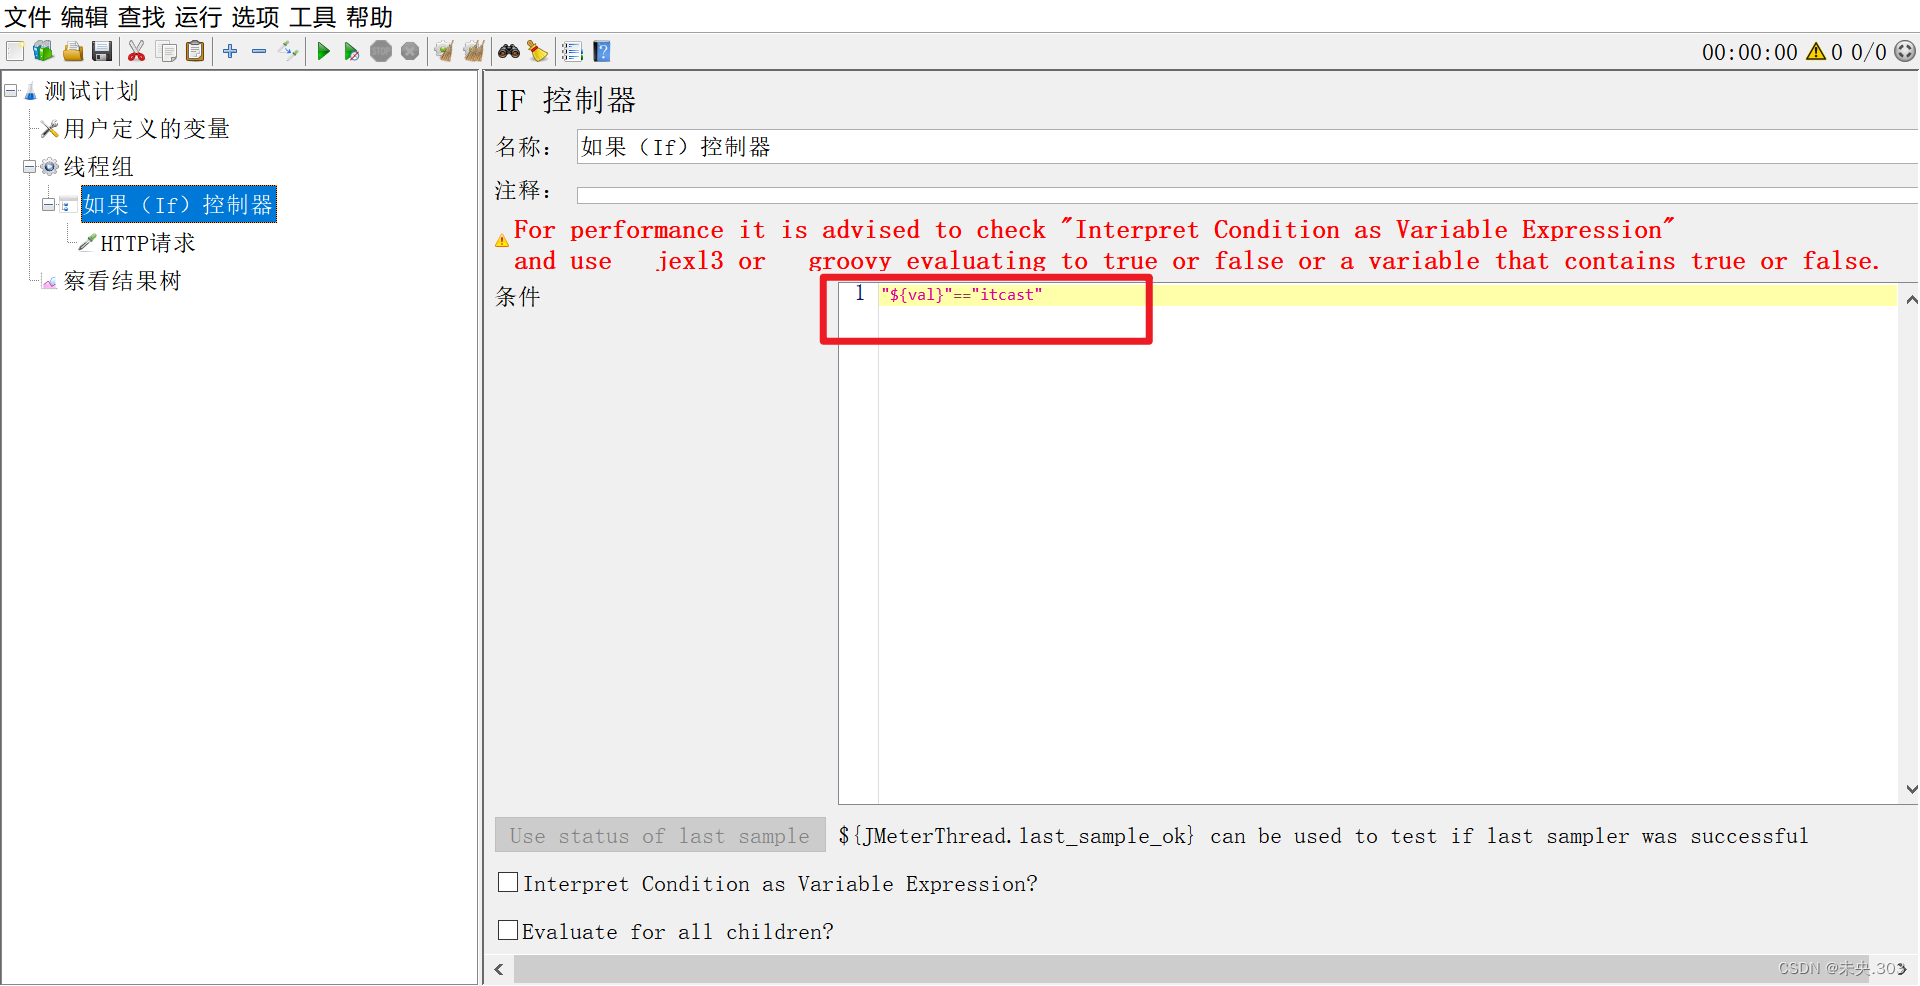This screenshot has width=1920, height=986.
Task: Select 察看结果树 tree item
Action: (x=123, y=281)
